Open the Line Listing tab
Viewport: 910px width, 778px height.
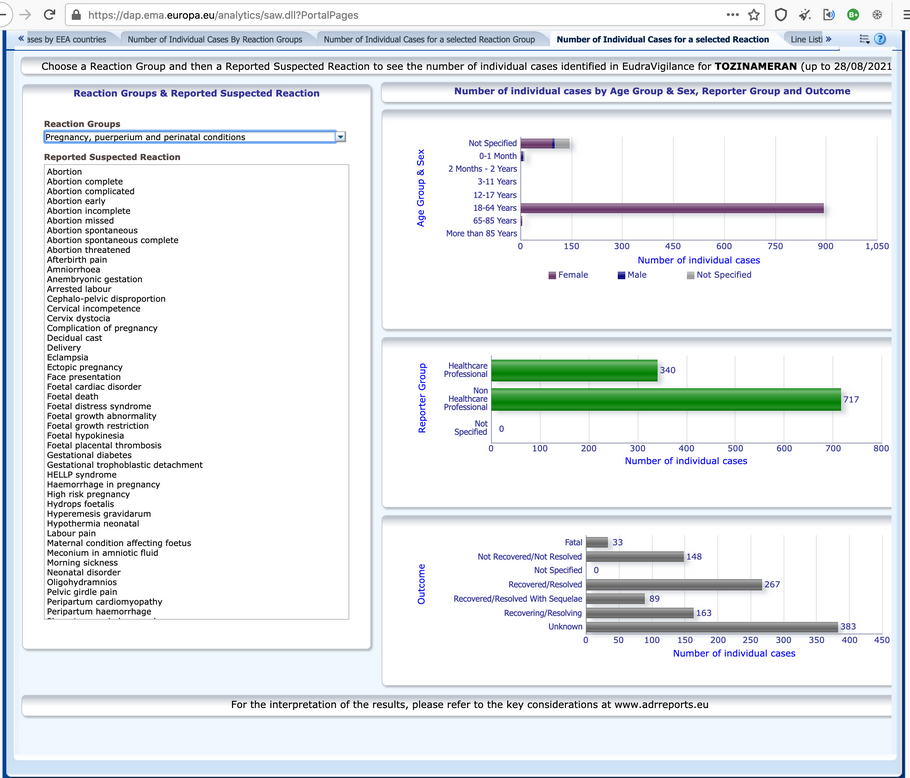point(807,39)
